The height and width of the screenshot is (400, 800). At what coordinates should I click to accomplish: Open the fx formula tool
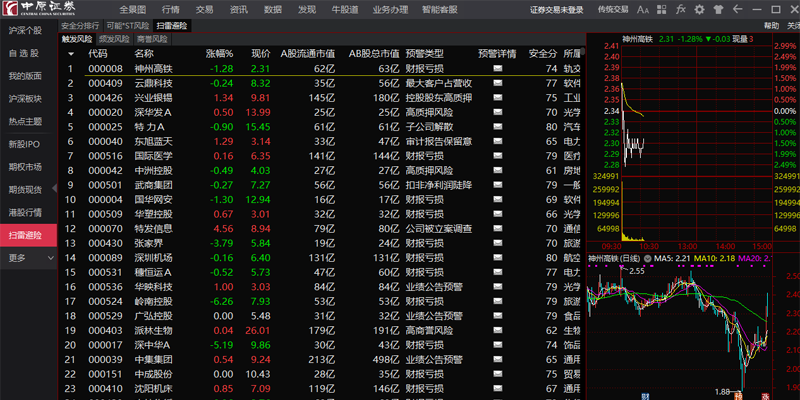pyautogui.click(x=681, y=10)
